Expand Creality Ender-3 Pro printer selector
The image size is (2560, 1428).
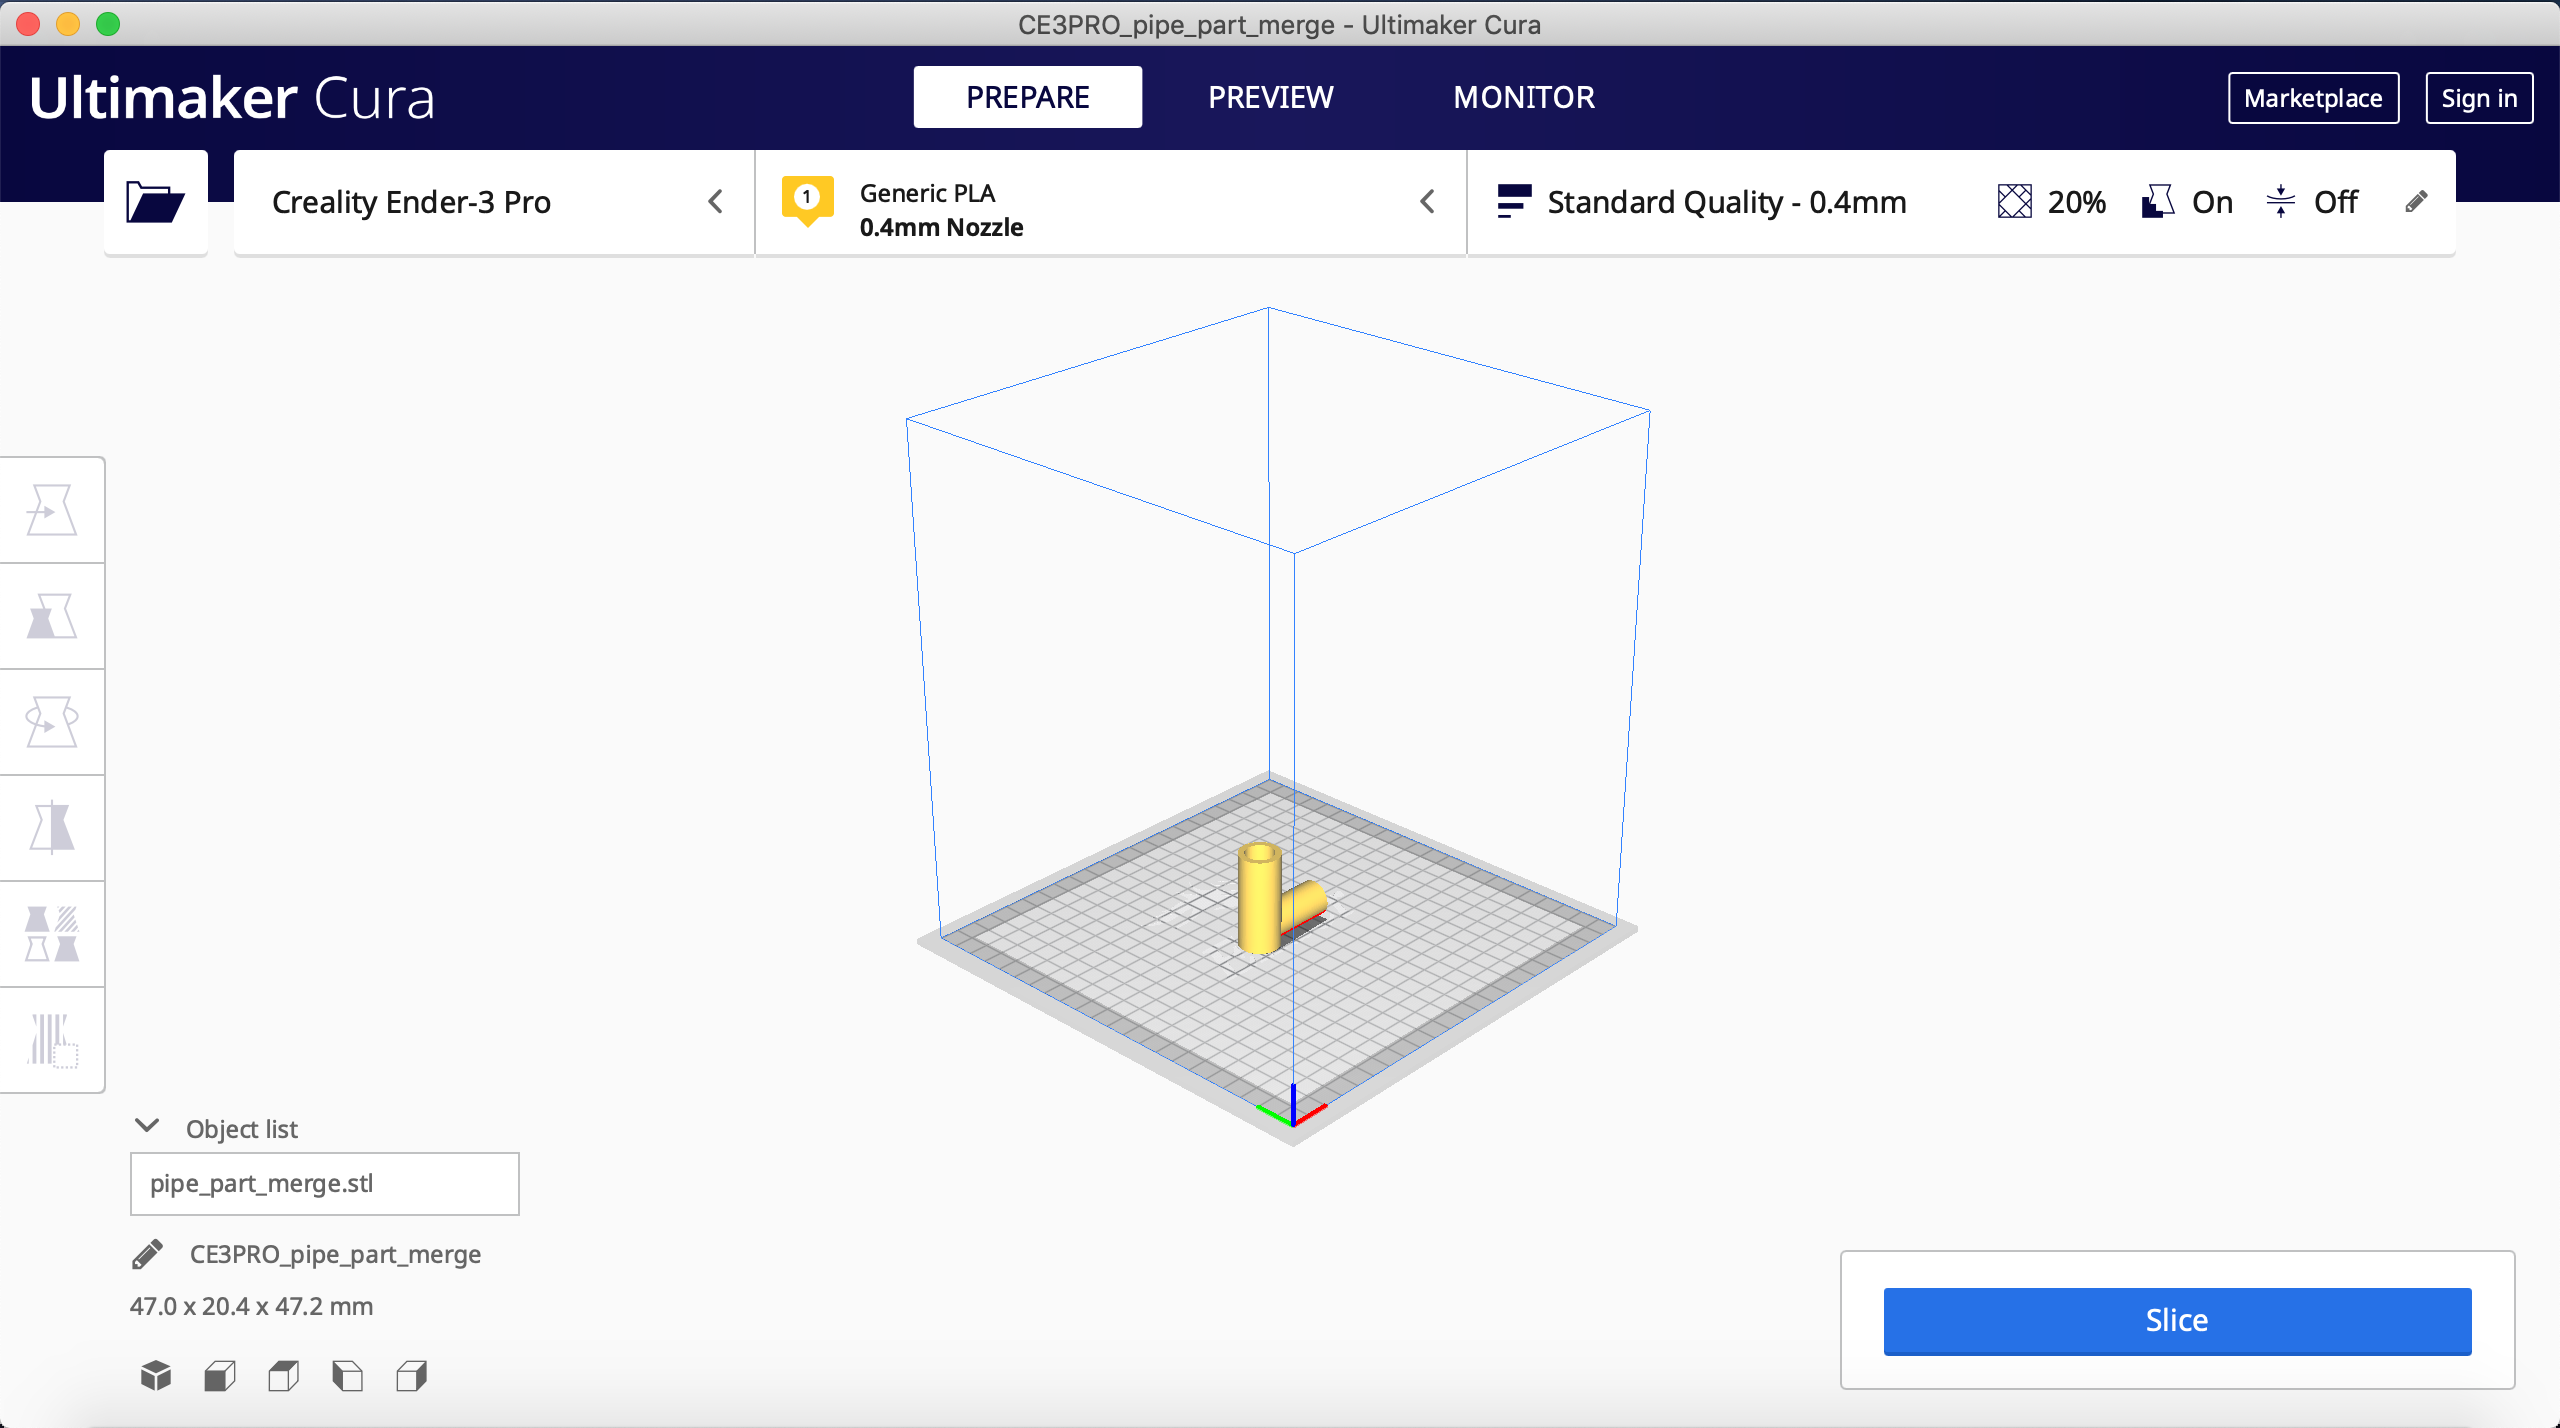pos(494,202)
